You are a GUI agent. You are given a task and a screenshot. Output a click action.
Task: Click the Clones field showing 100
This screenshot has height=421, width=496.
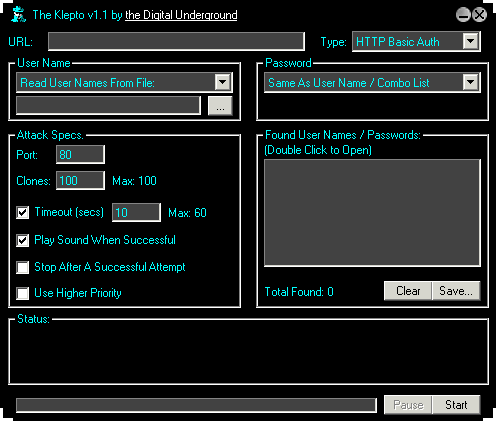[x=80, y=181]
